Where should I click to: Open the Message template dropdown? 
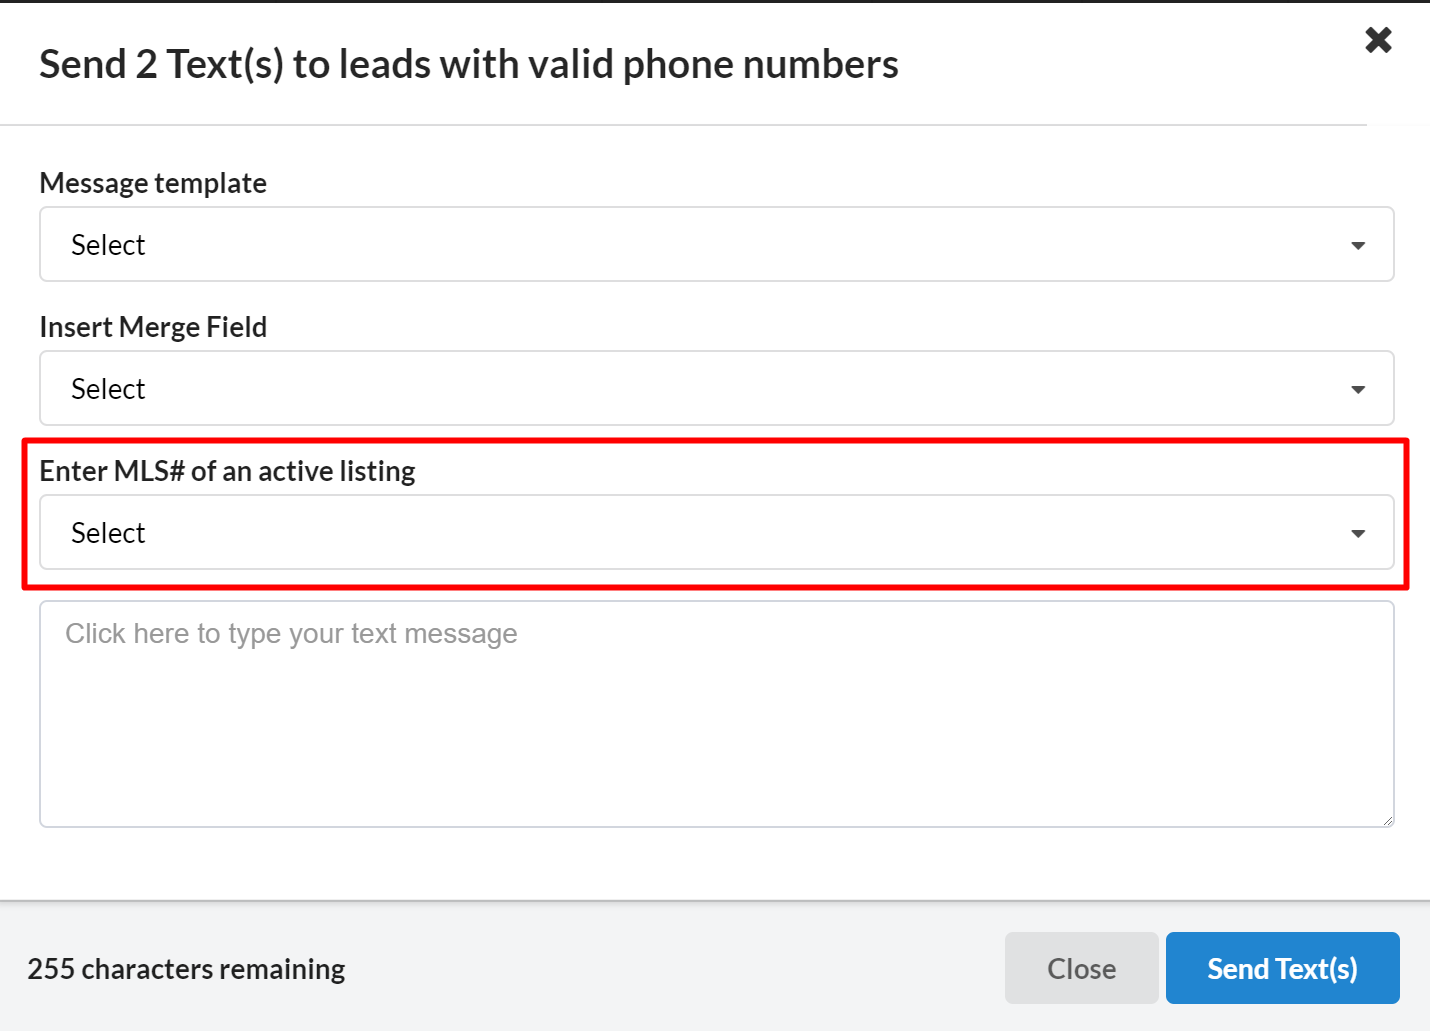pyautogui.click(x=716, y=244)
